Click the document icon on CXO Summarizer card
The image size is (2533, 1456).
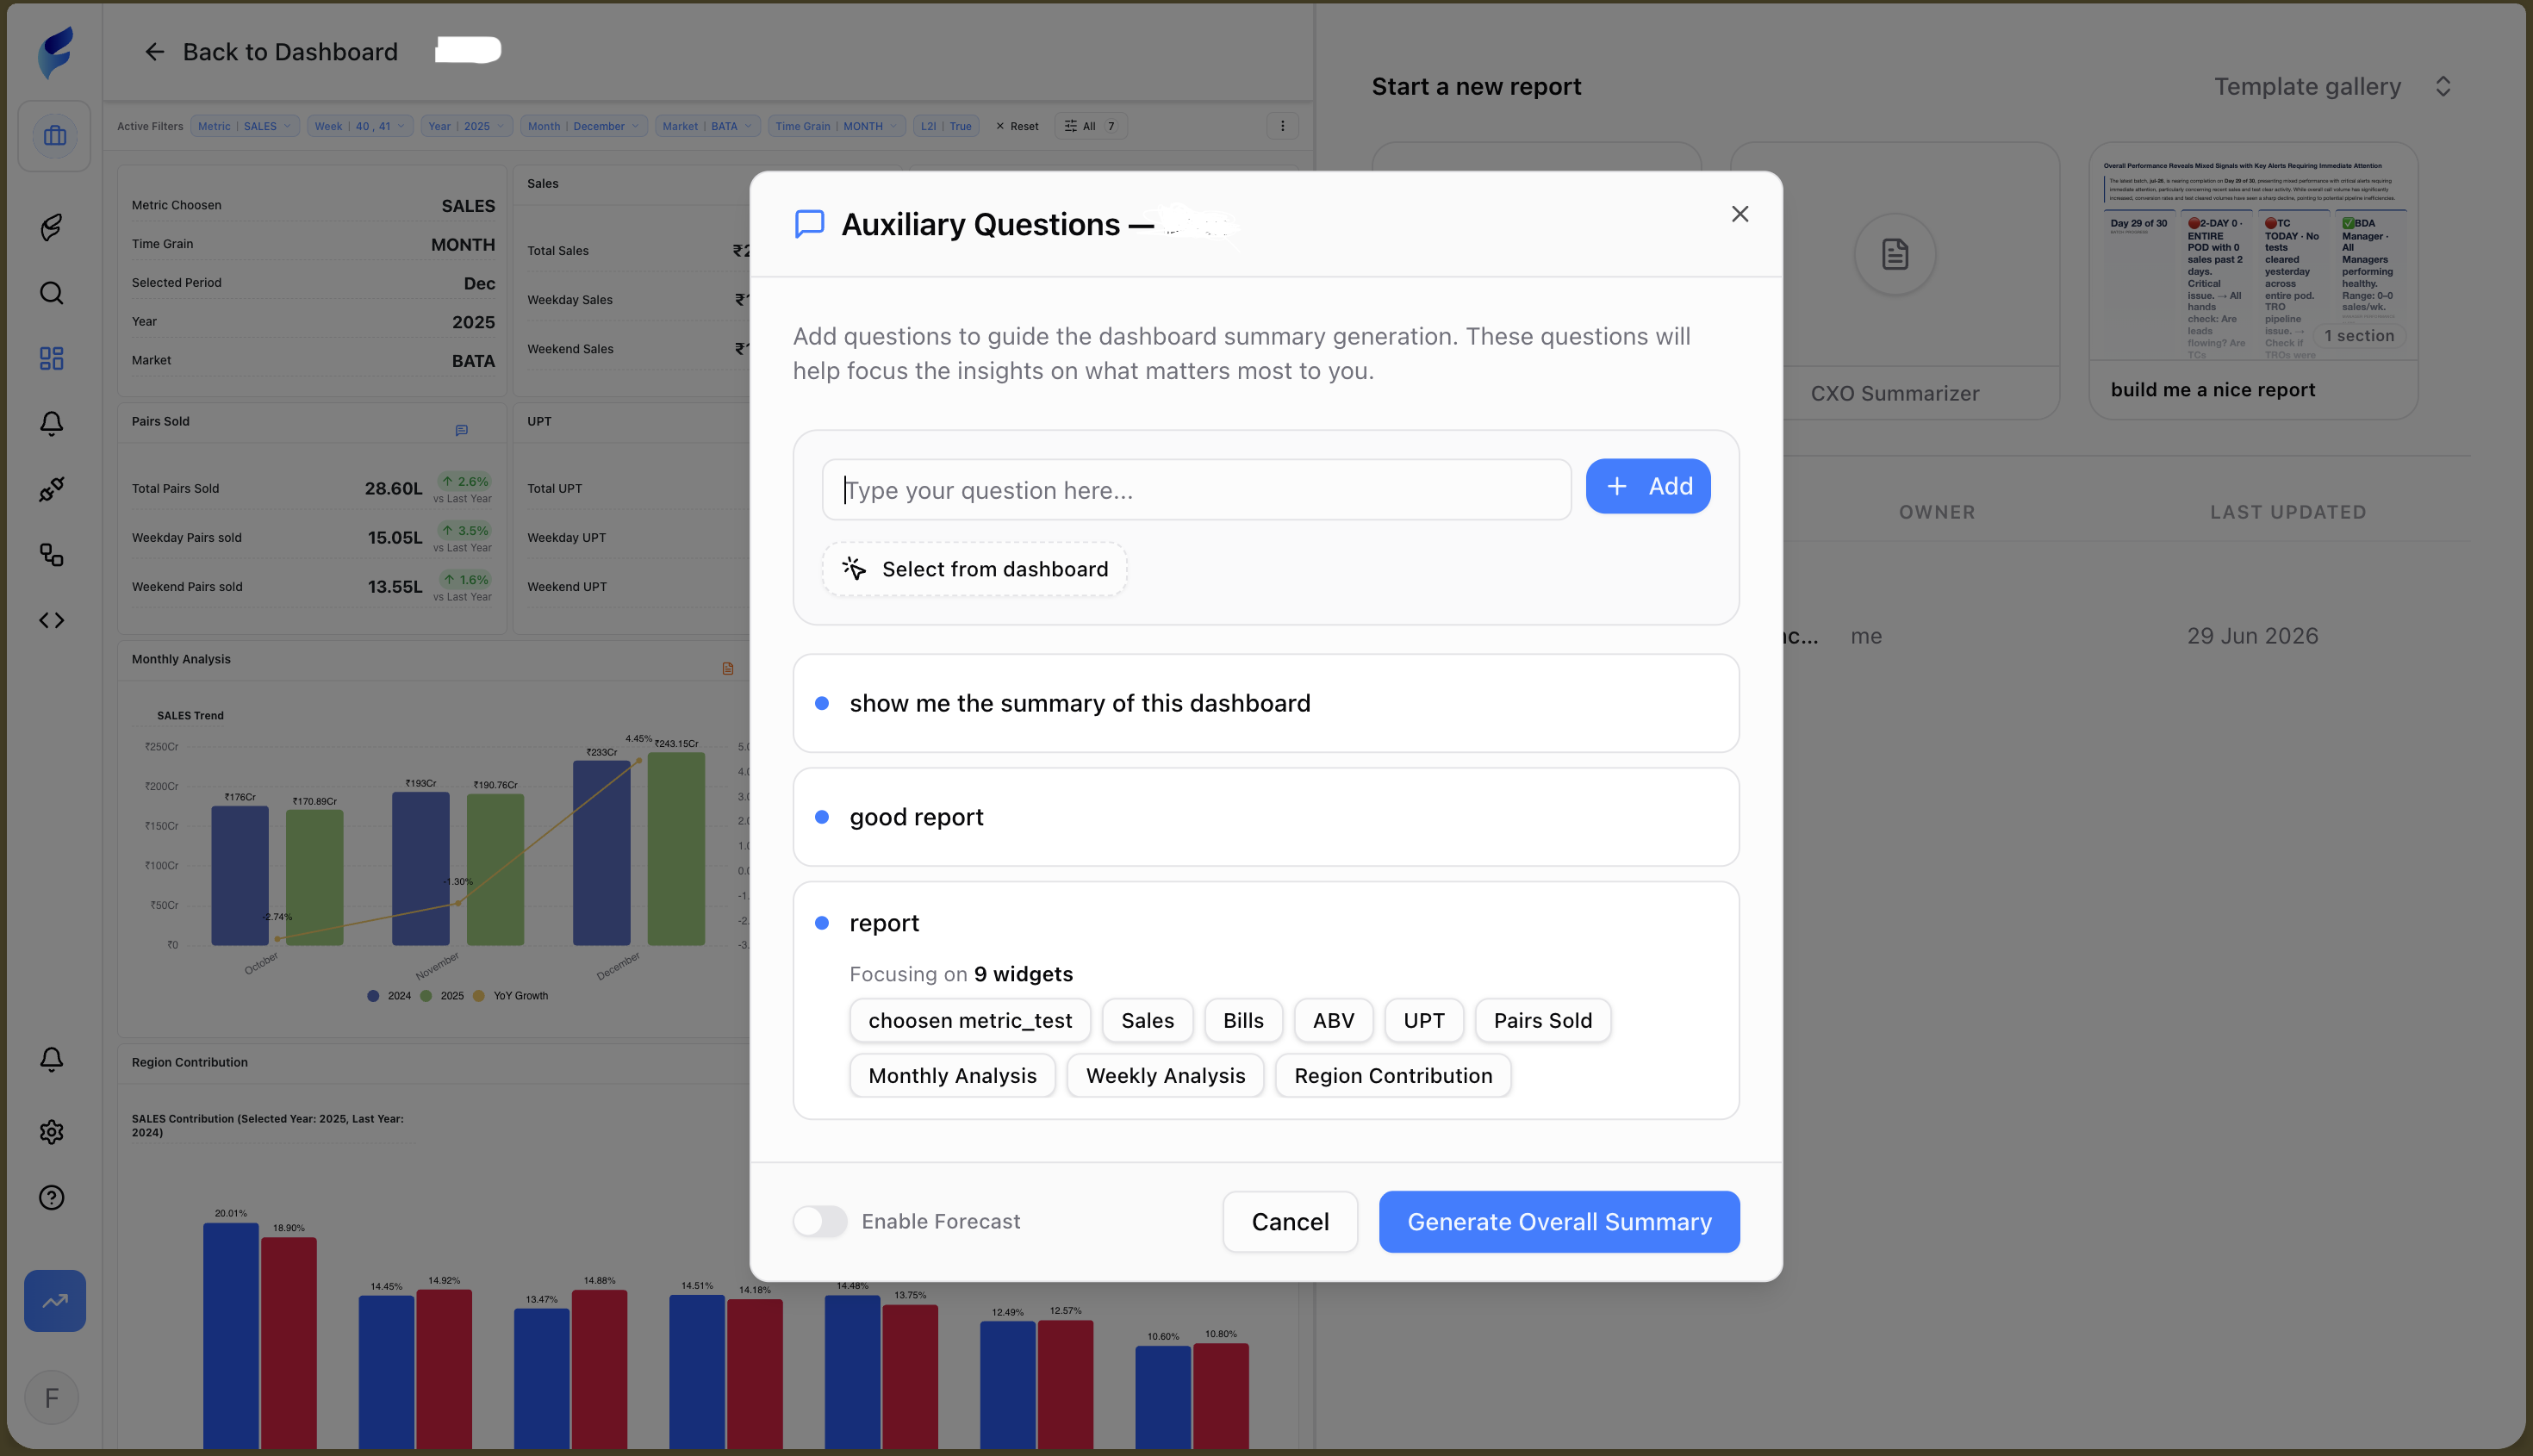(1895, 254)
